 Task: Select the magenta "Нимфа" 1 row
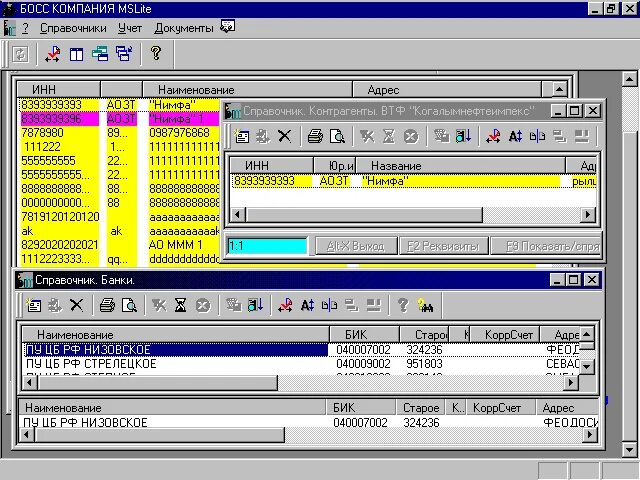[120, 119]
